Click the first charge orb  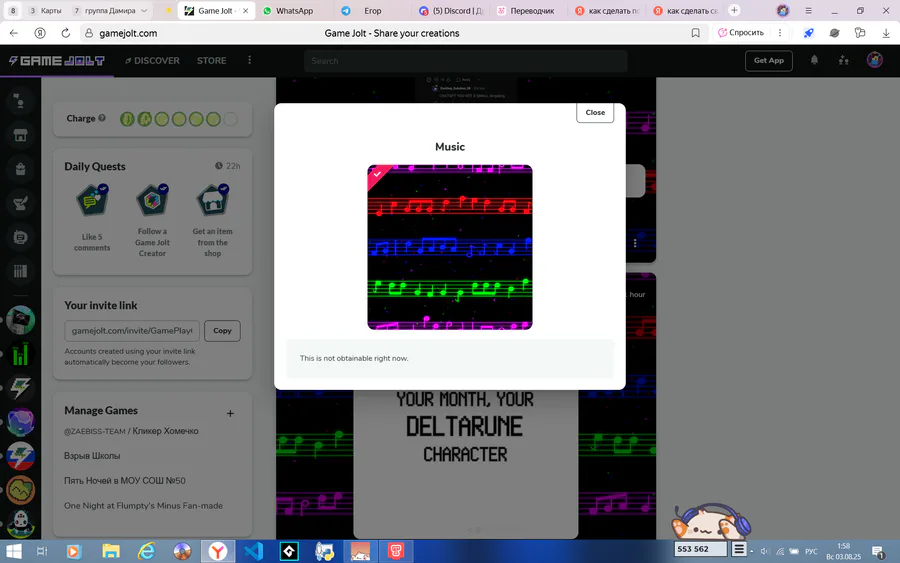(x=127, y=119)
